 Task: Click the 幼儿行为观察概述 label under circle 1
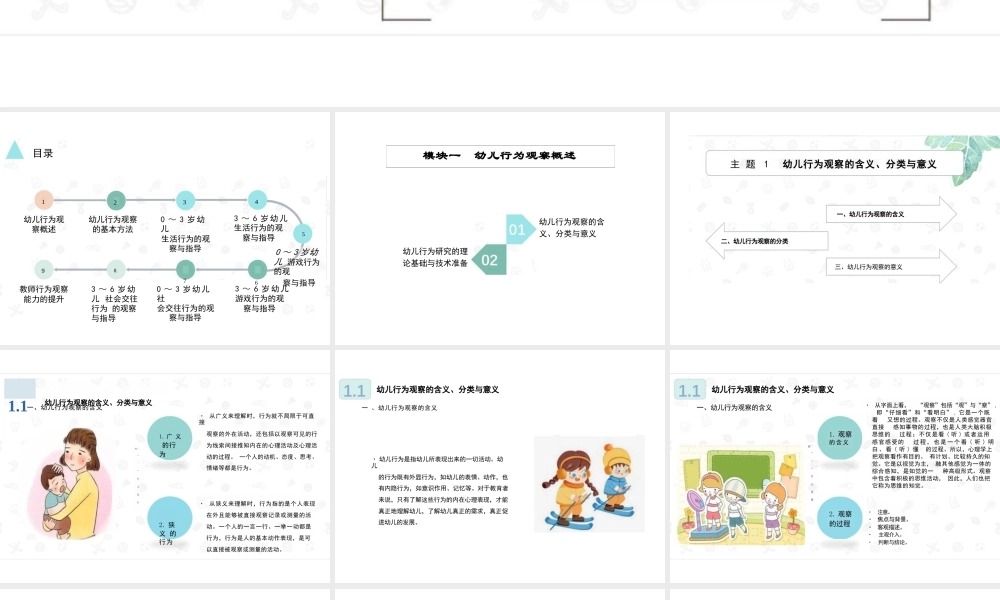tap(43, 224)
